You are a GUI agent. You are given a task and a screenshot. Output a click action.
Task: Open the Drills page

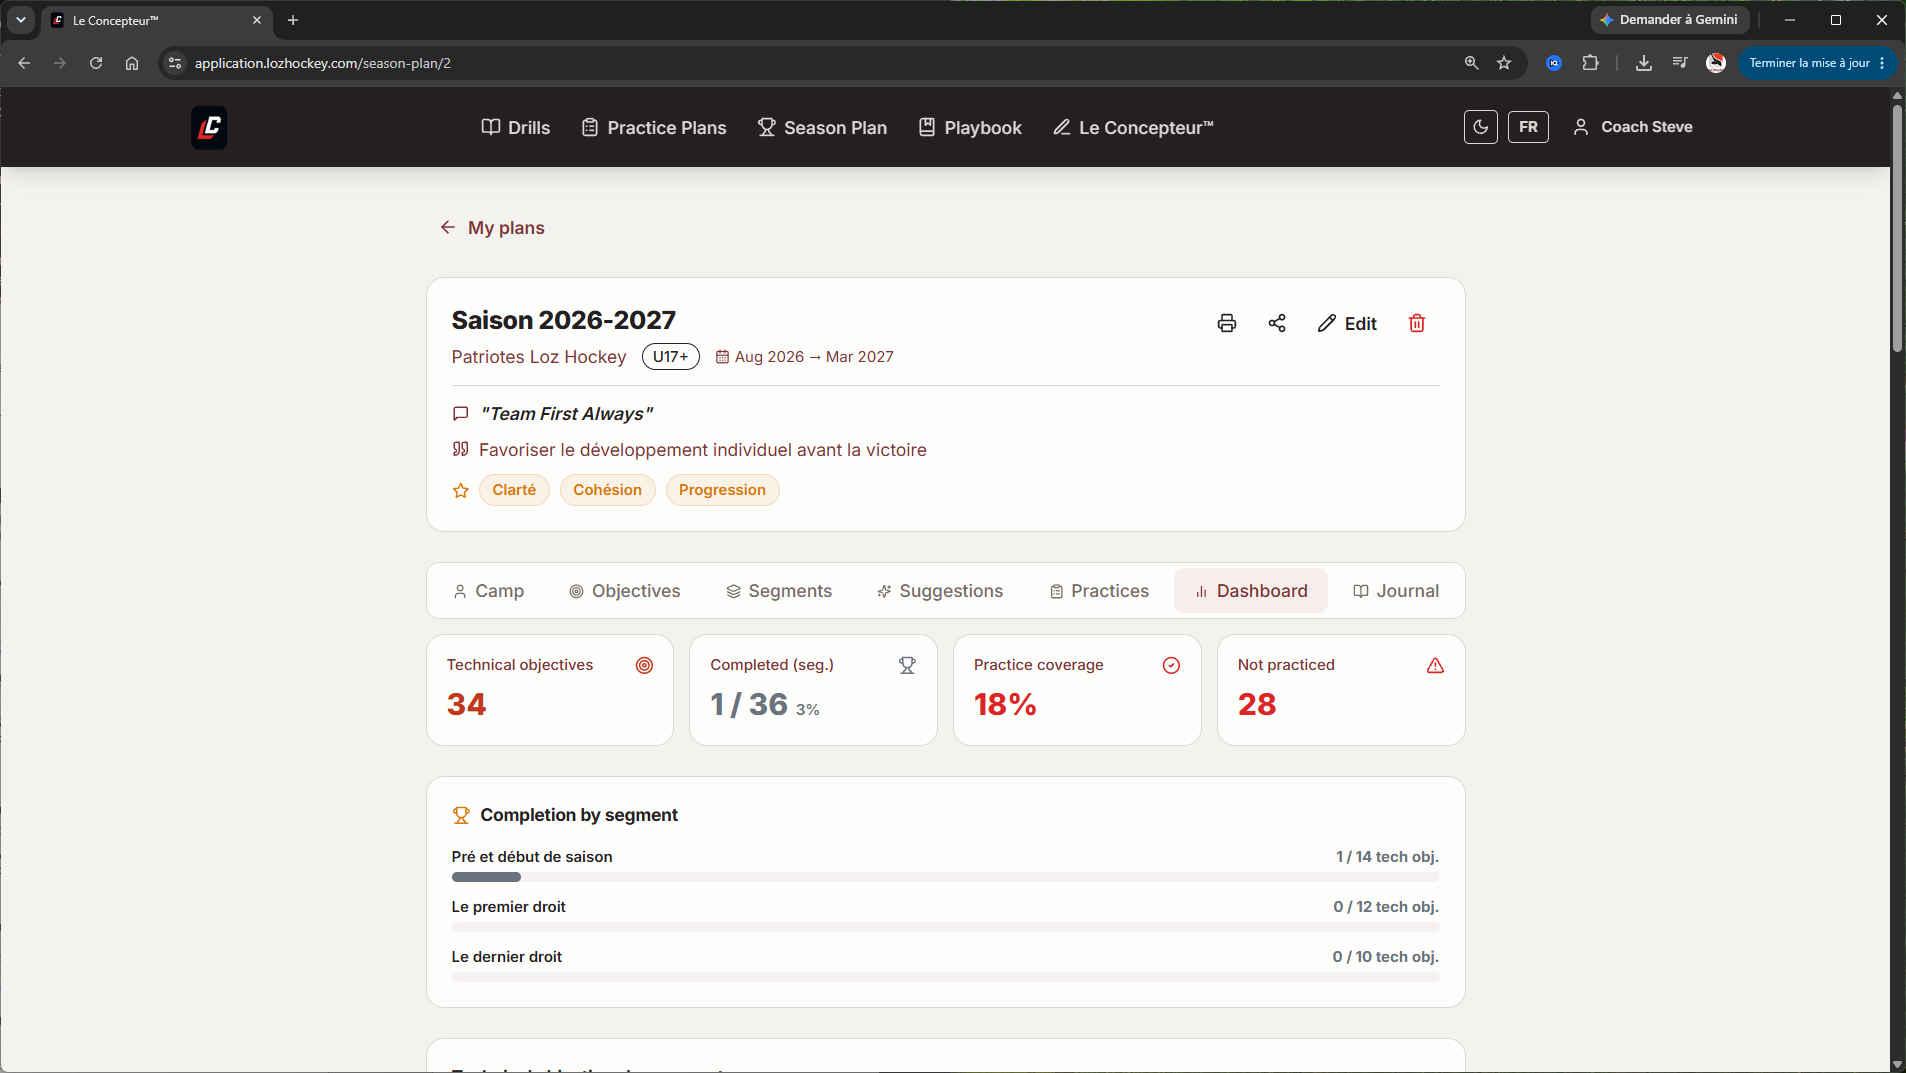click(516, 127)
